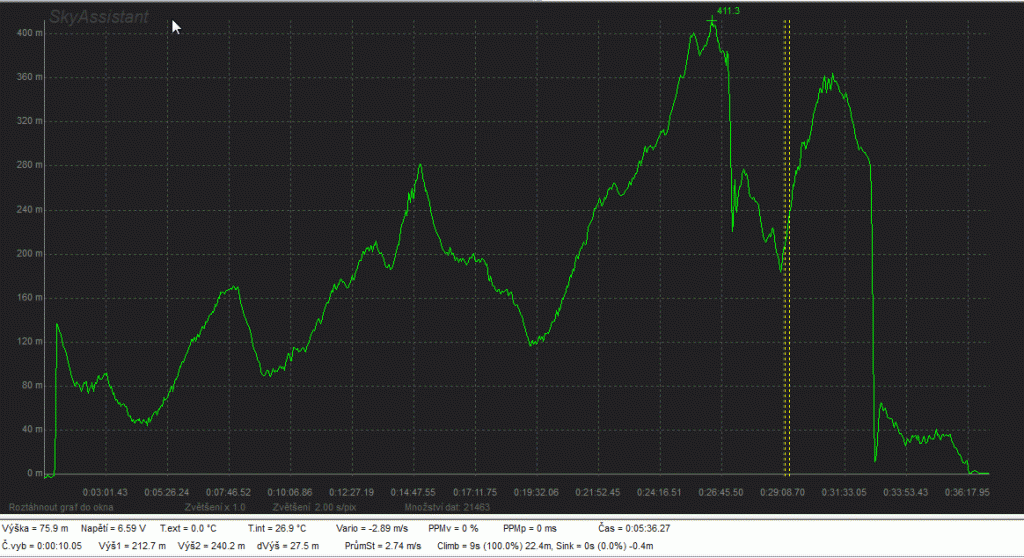Click the Napětí = 6.59 V readout
The image size is (1024, 558).
[116, 528]
